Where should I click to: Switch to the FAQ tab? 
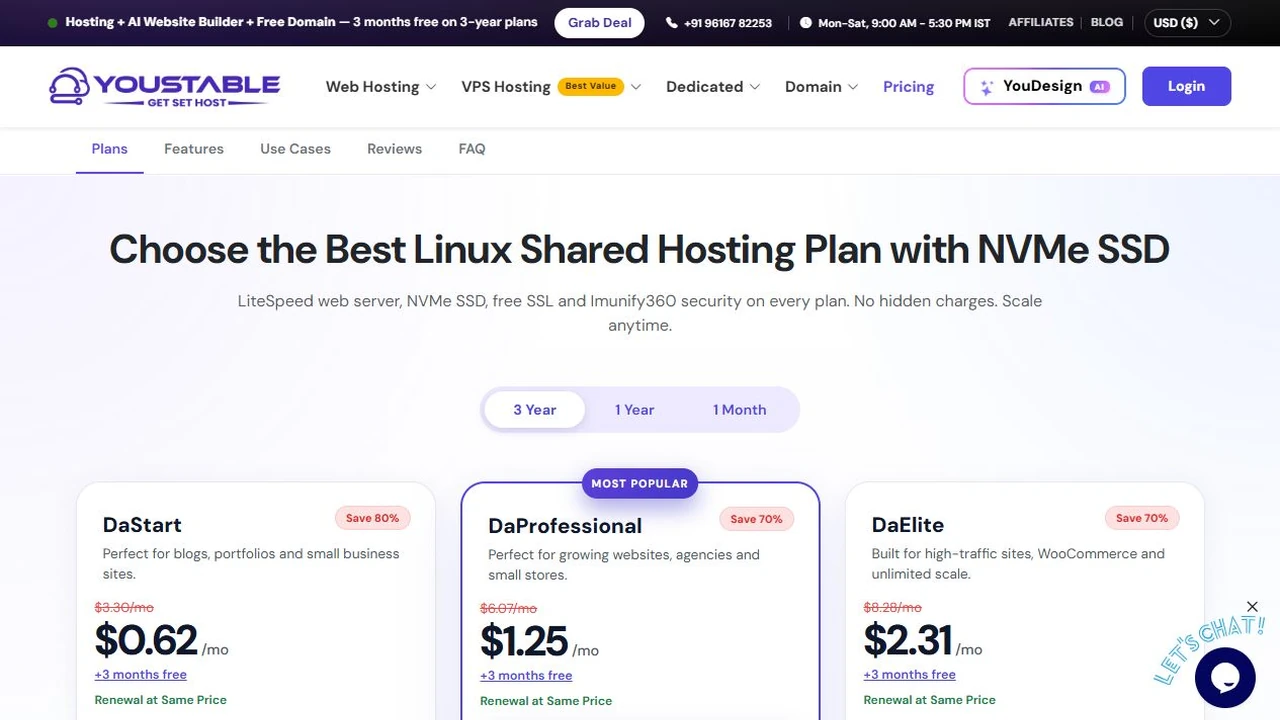pos(472,149)
